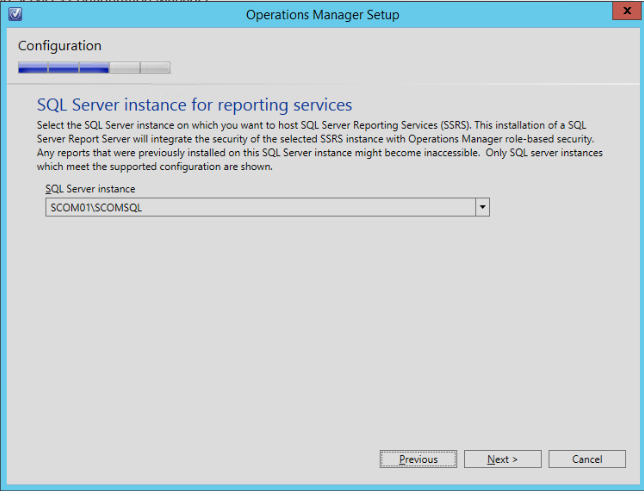Click the last unfilled progress bar segment
The height and width of the screenshot is (491, 644).
[155, 68]
